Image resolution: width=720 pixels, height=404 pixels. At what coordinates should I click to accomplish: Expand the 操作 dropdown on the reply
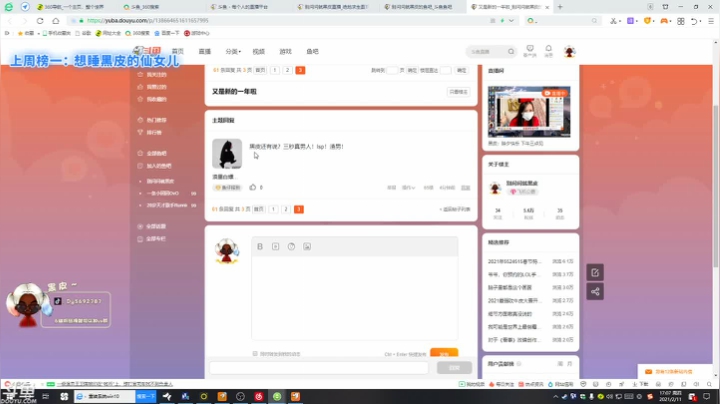408,188
